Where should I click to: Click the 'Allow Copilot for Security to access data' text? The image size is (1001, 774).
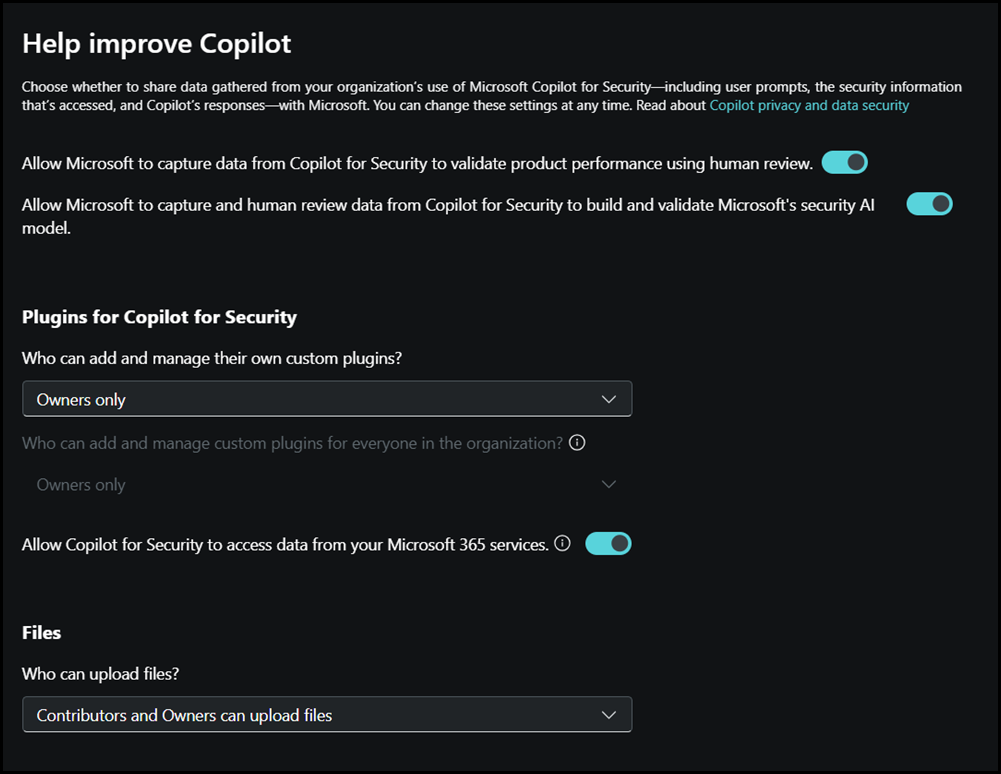tap(285, 545)
